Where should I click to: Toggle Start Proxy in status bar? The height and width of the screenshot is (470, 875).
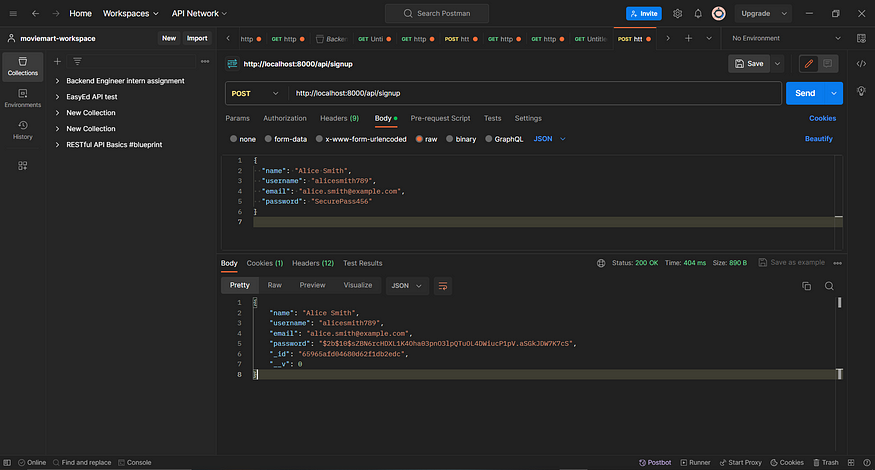pyautogui.click(x=741, y=462)
